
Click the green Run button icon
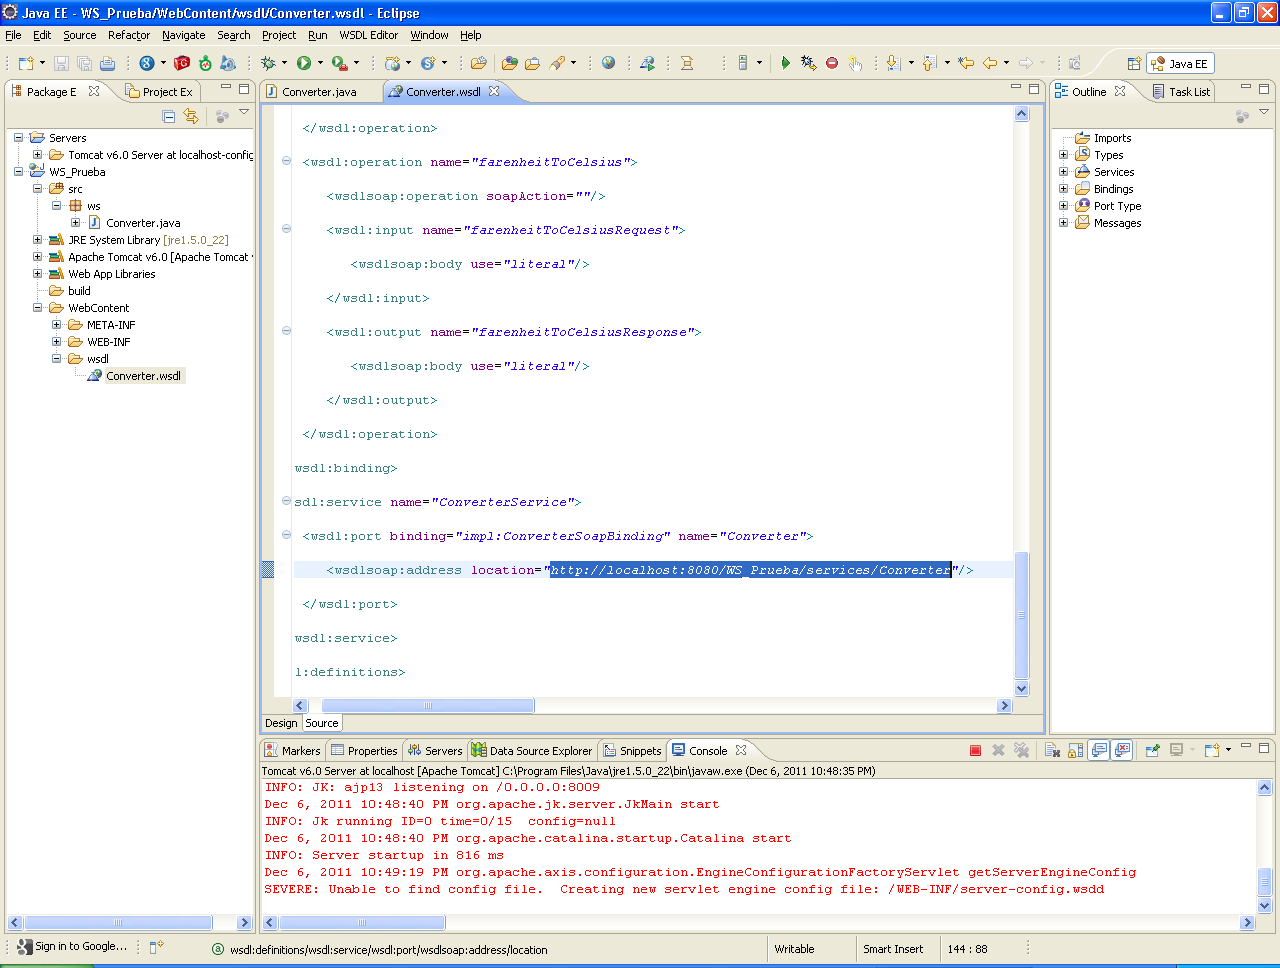coord(304,63)
